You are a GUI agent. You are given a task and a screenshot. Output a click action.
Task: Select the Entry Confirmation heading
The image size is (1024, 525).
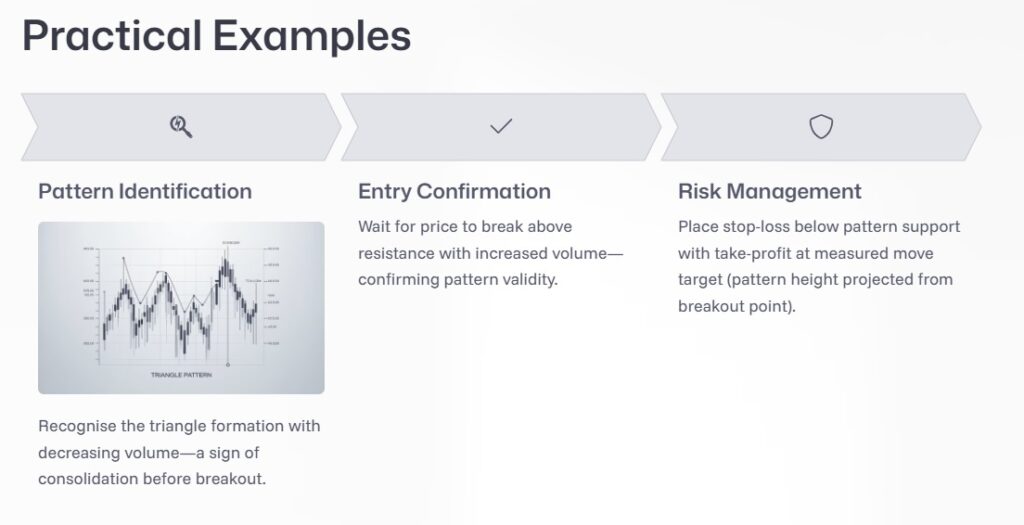(454, 191)
